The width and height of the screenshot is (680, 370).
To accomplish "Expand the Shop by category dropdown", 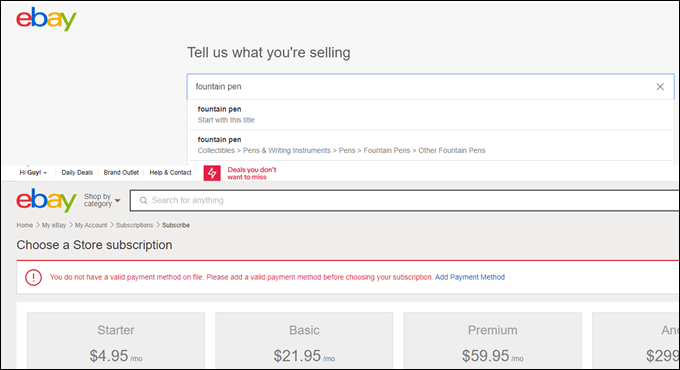I will pos(102,200).
